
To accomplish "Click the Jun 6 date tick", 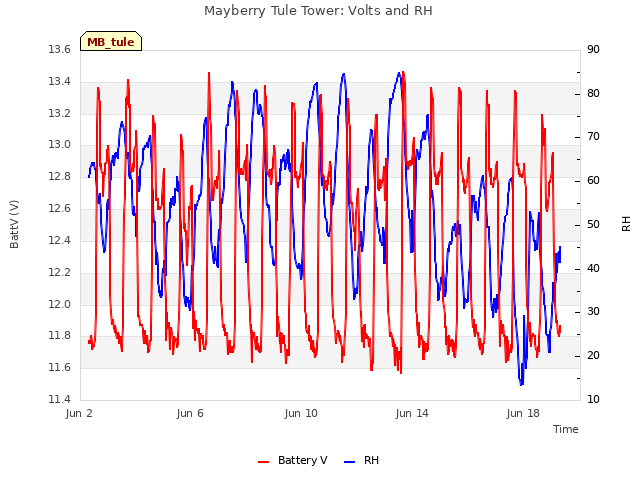I will pos(190,413).
